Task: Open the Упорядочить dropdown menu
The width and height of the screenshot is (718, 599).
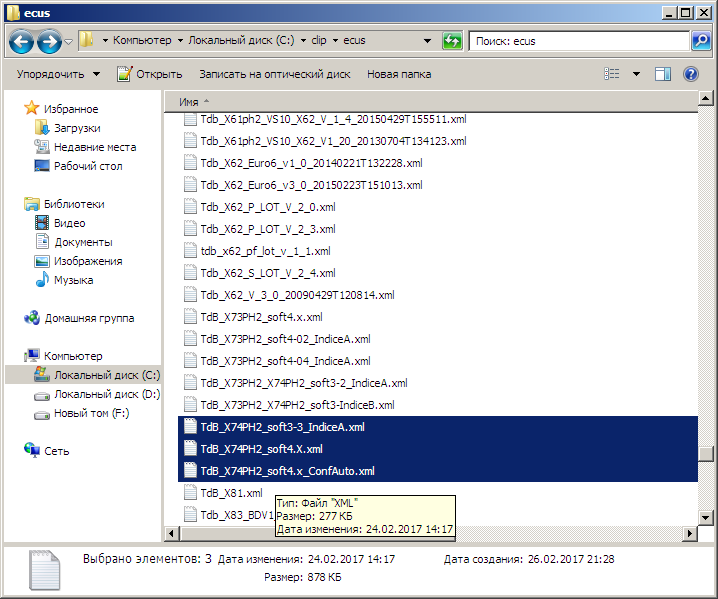Action: click(x=58, y=74)
